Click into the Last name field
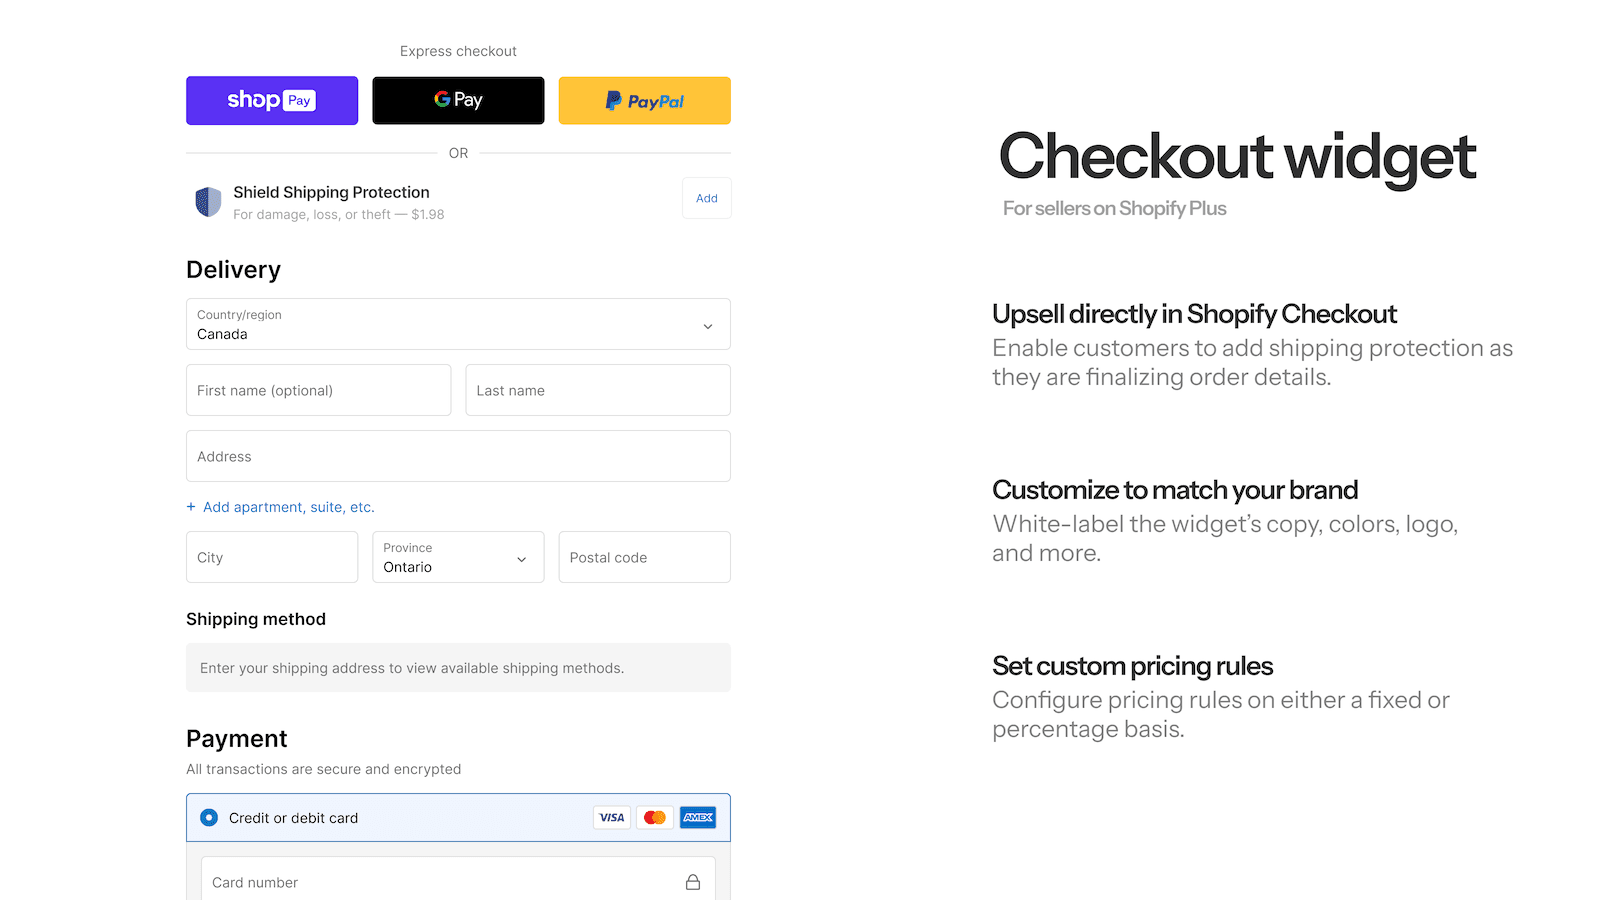Image resolution: width=1600 pixels, height=900 pixels. [598, 390]
